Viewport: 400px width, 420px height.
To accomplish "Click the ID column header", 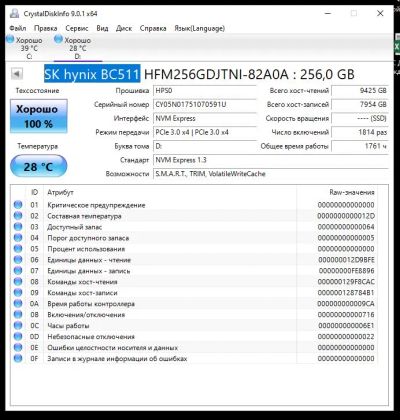I will 34,192.
